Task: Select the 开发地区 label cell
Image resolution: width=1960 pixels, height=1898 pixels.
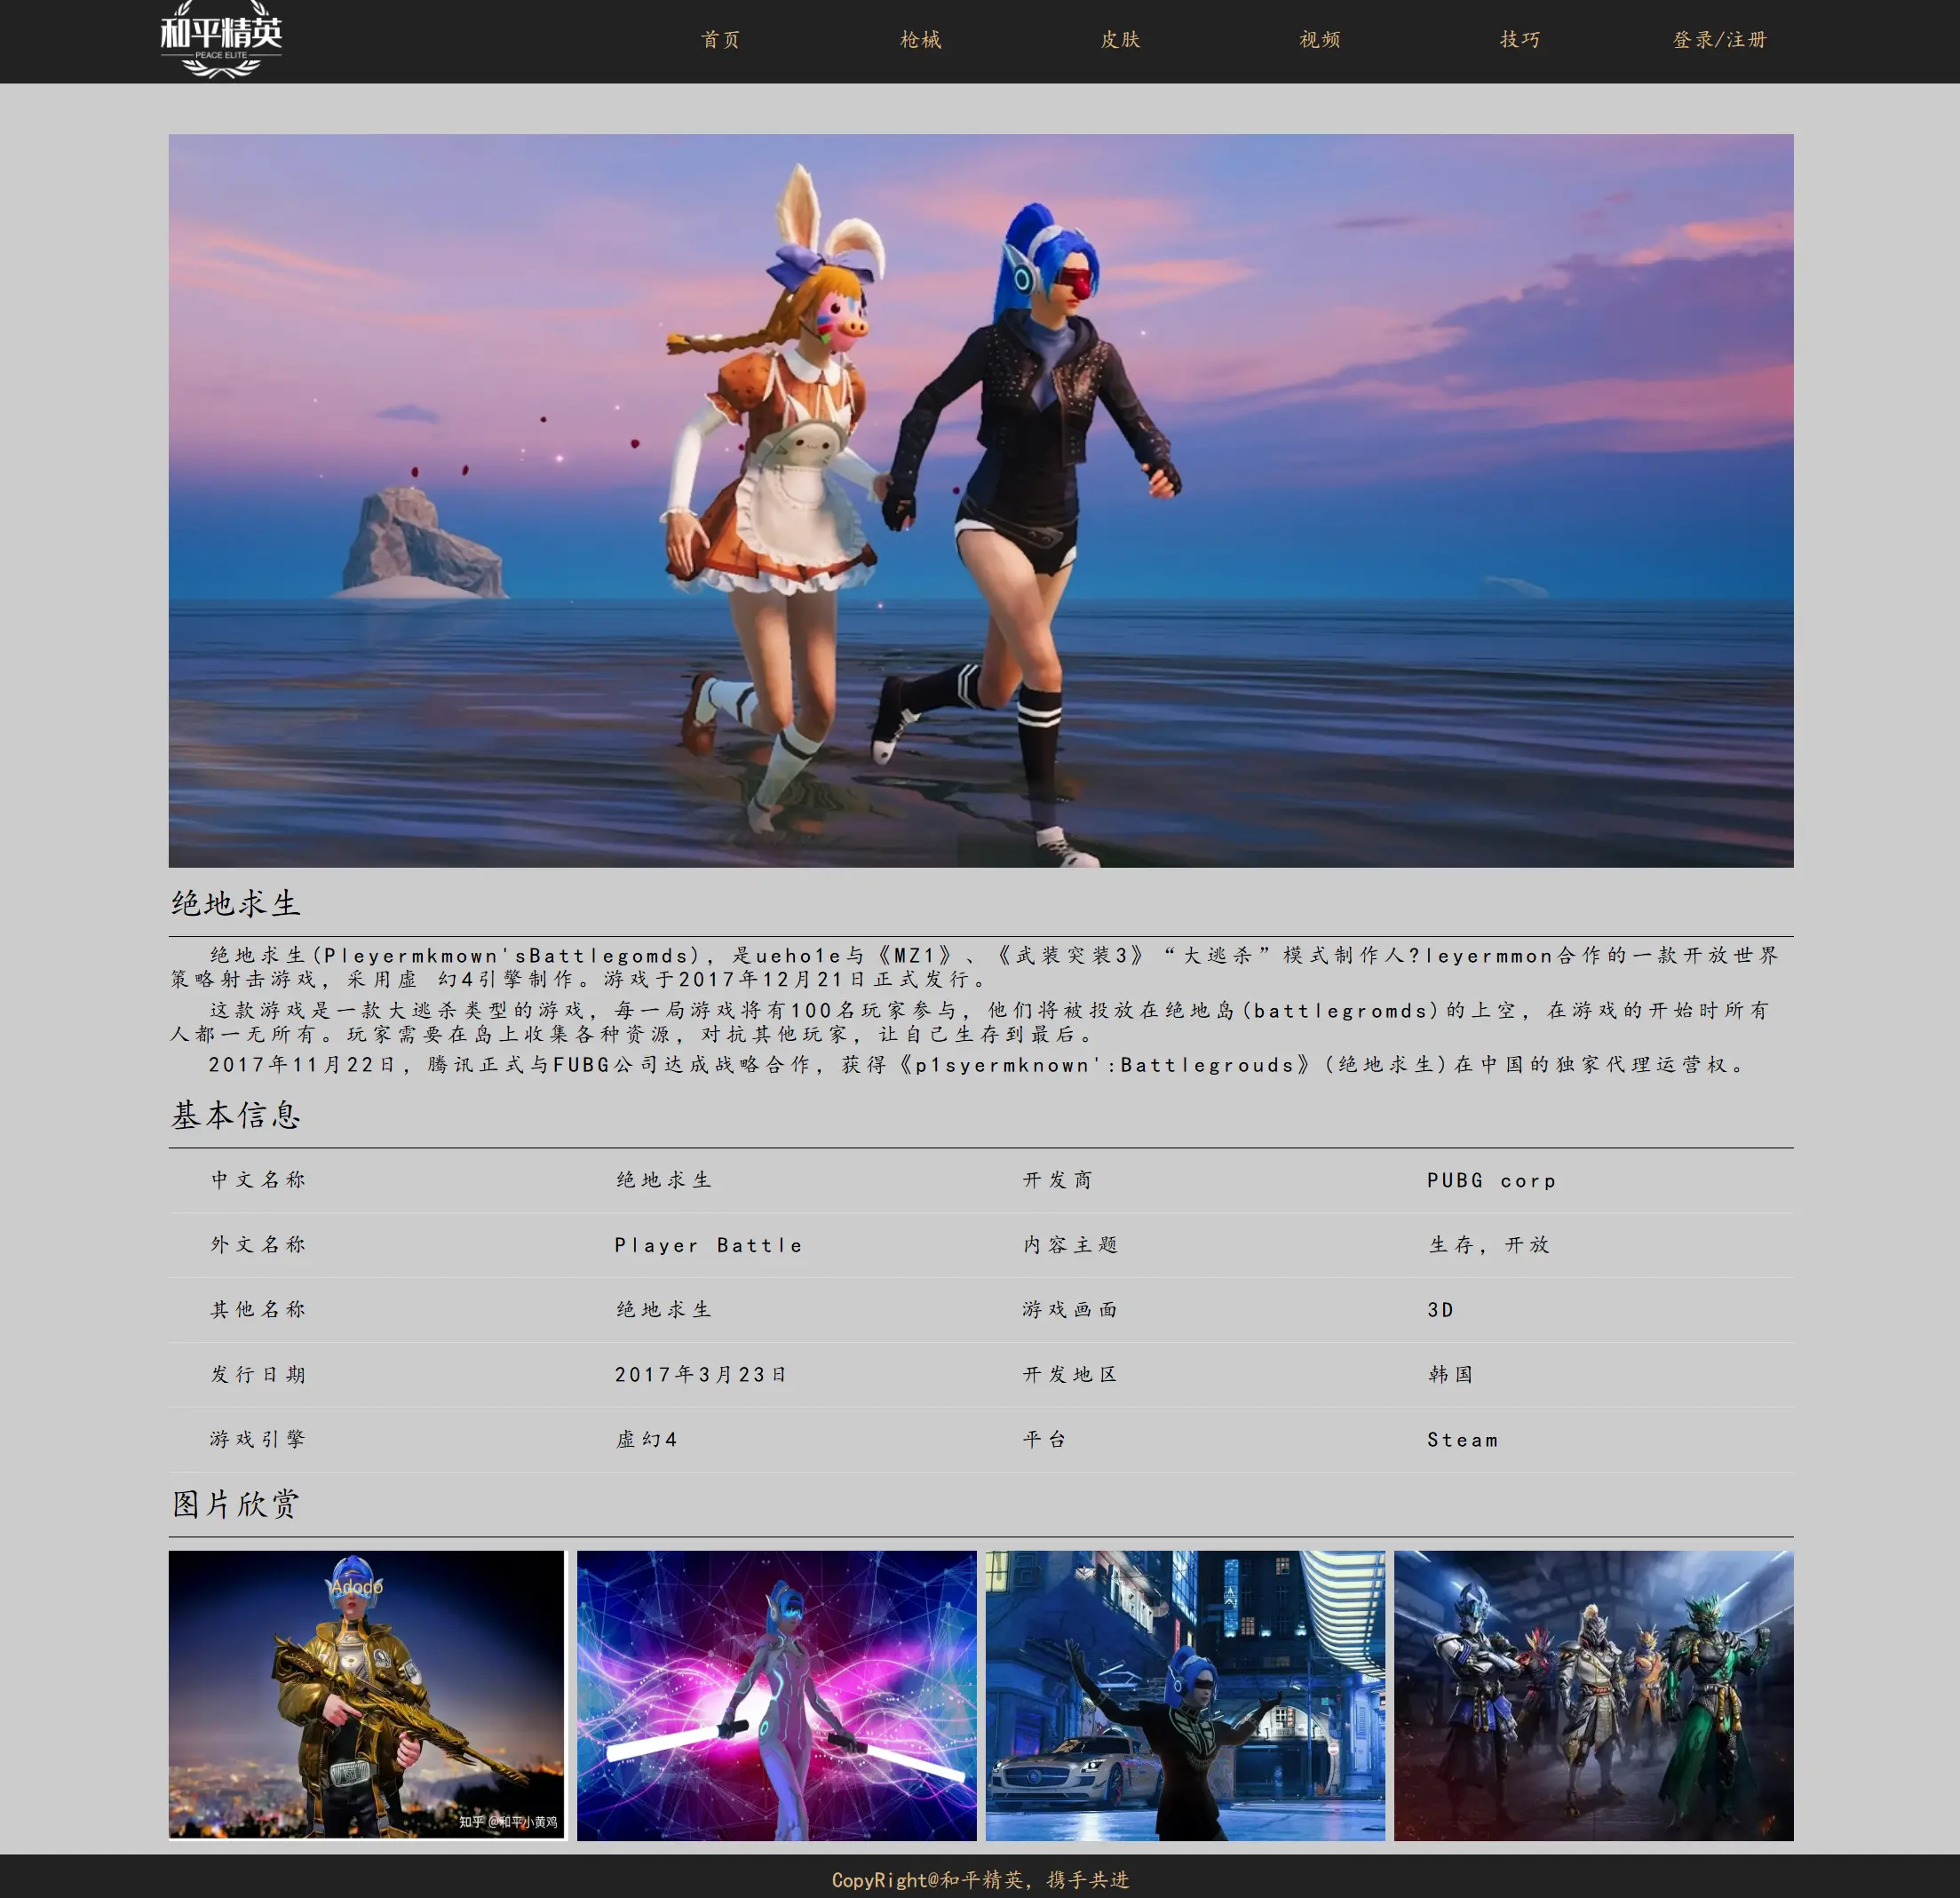Action: (x=1070, y=1375)
